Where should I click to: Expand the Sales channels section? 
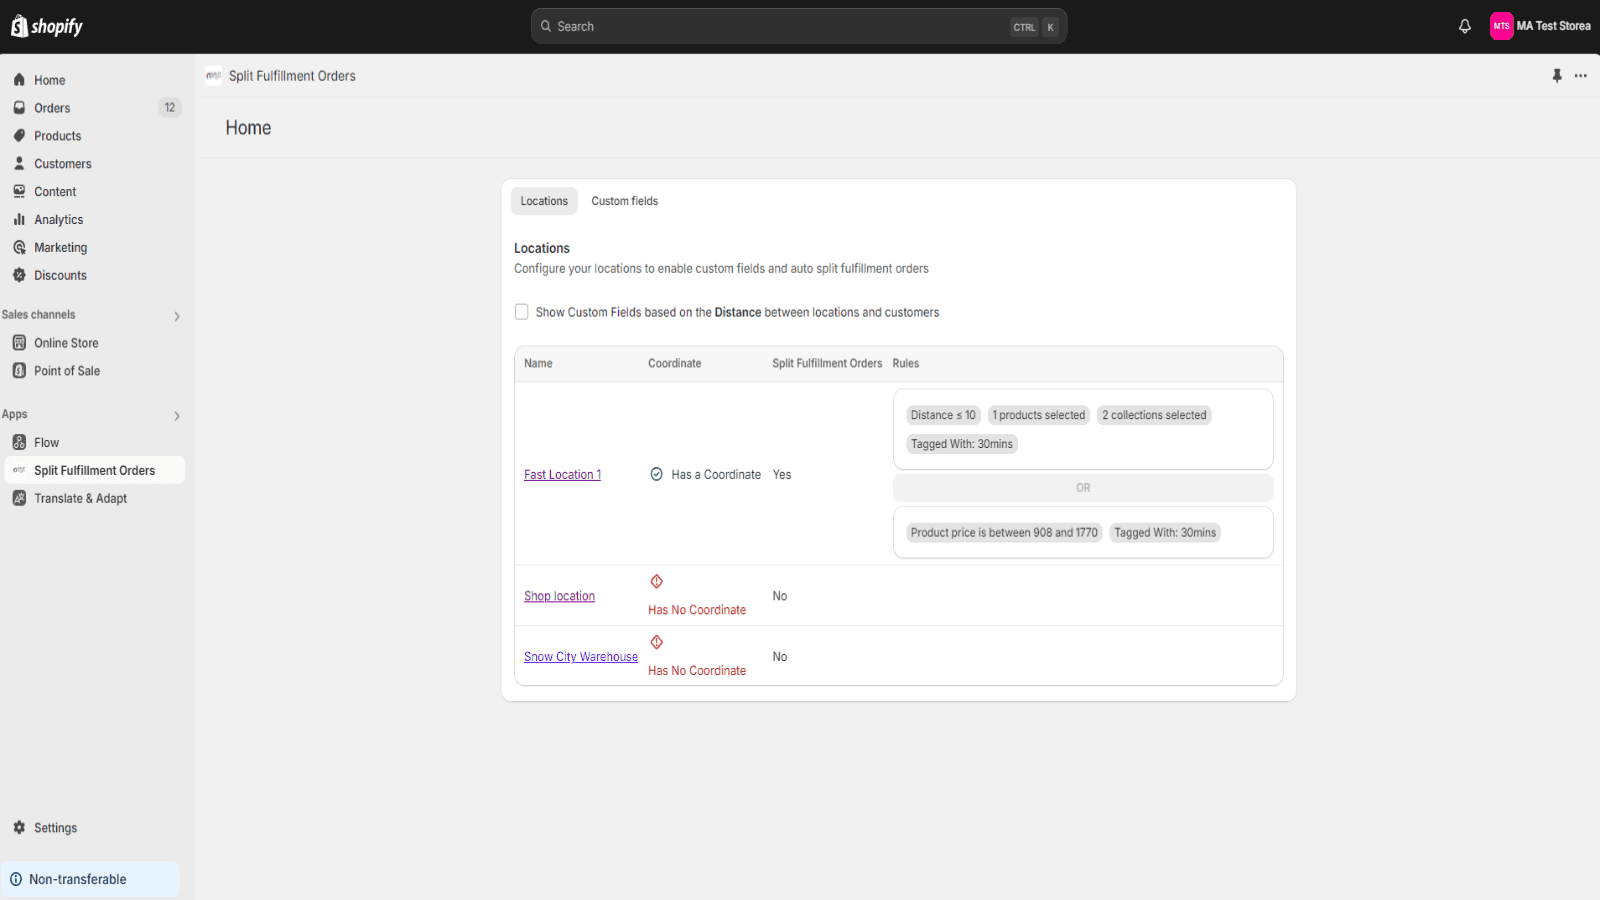tap(177, 316)
